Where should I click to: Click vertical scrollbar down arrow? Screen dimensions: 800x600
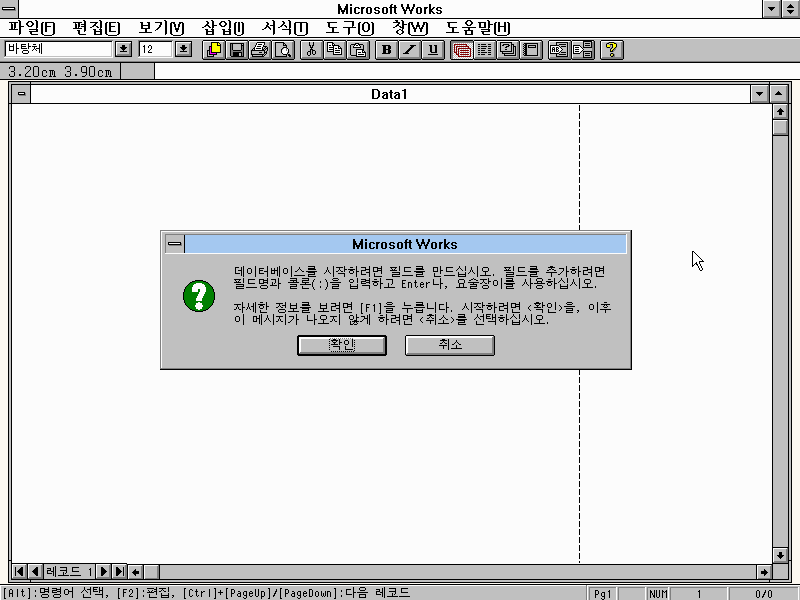tap(780, 555)
